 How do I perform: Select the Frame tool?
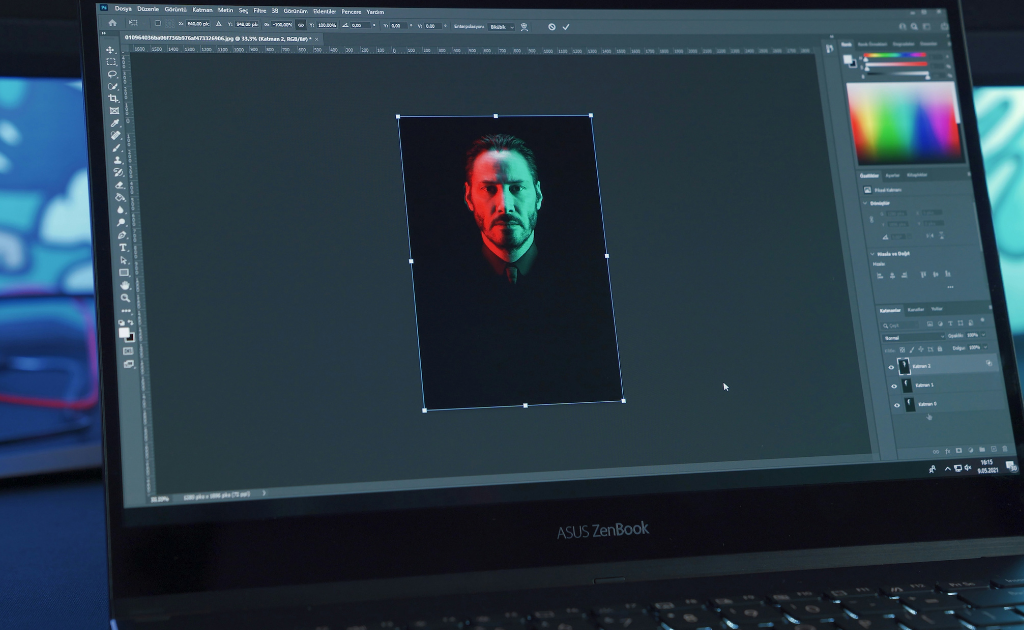click(x=114, y=111)
